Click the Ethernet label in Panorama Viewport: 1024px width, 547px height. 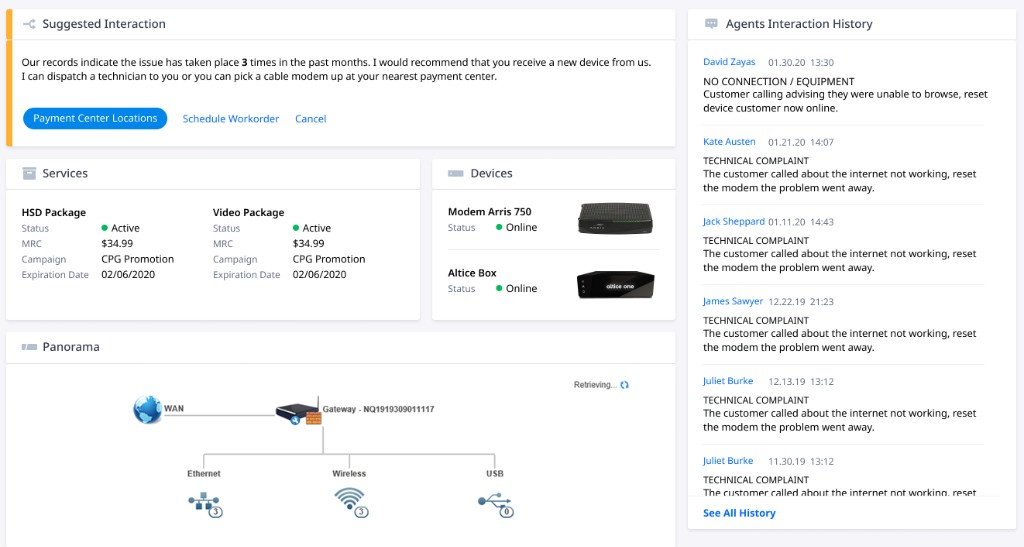tap(204, 473)
